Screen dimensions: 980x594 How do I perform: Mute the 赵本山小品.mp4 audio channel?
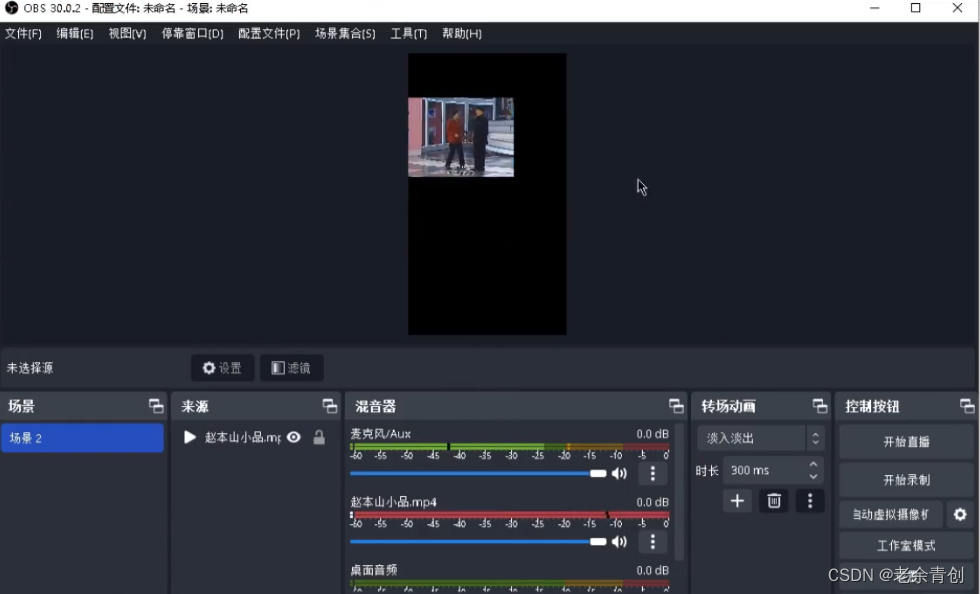(619, 541)
